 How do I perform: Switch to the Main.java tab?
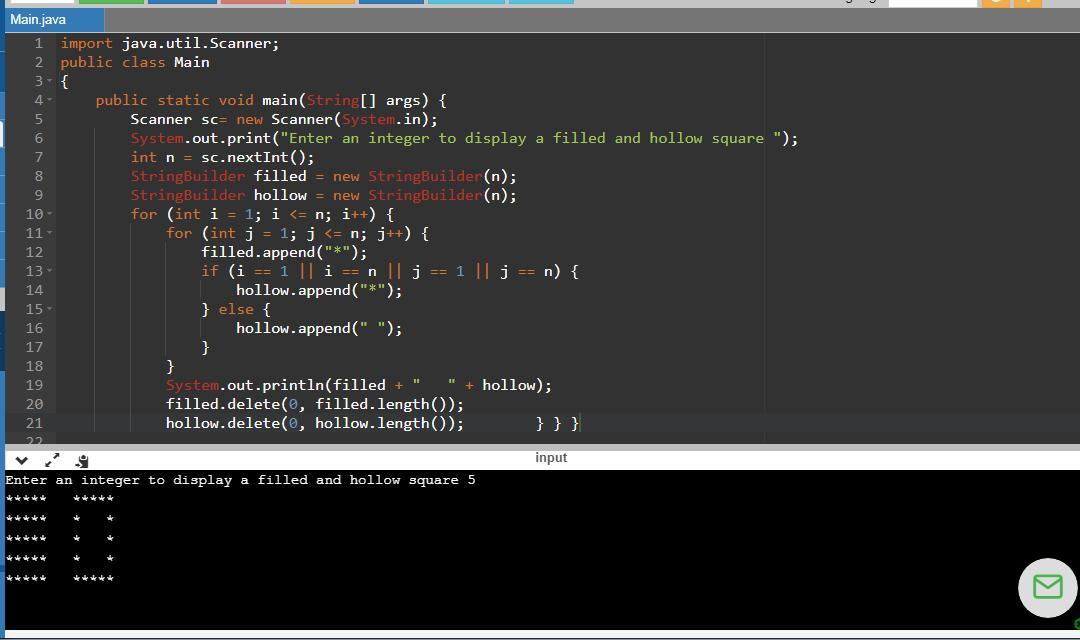coord(38,19)
